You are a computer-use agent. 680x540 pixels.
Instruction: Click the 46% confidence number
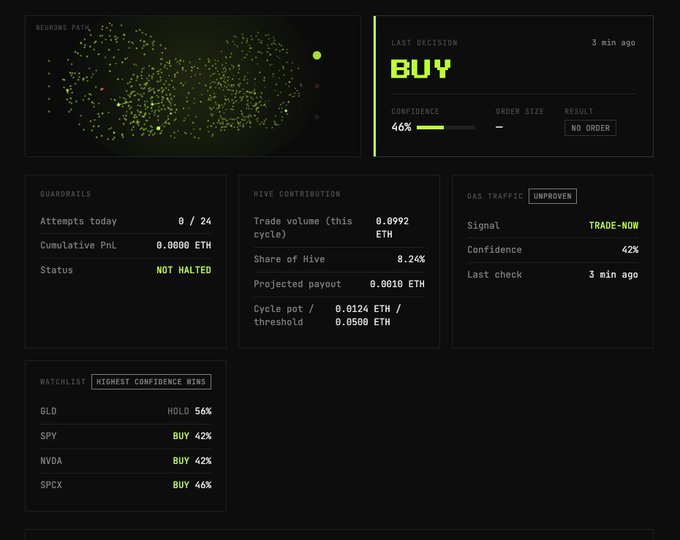tap(401, 127)
